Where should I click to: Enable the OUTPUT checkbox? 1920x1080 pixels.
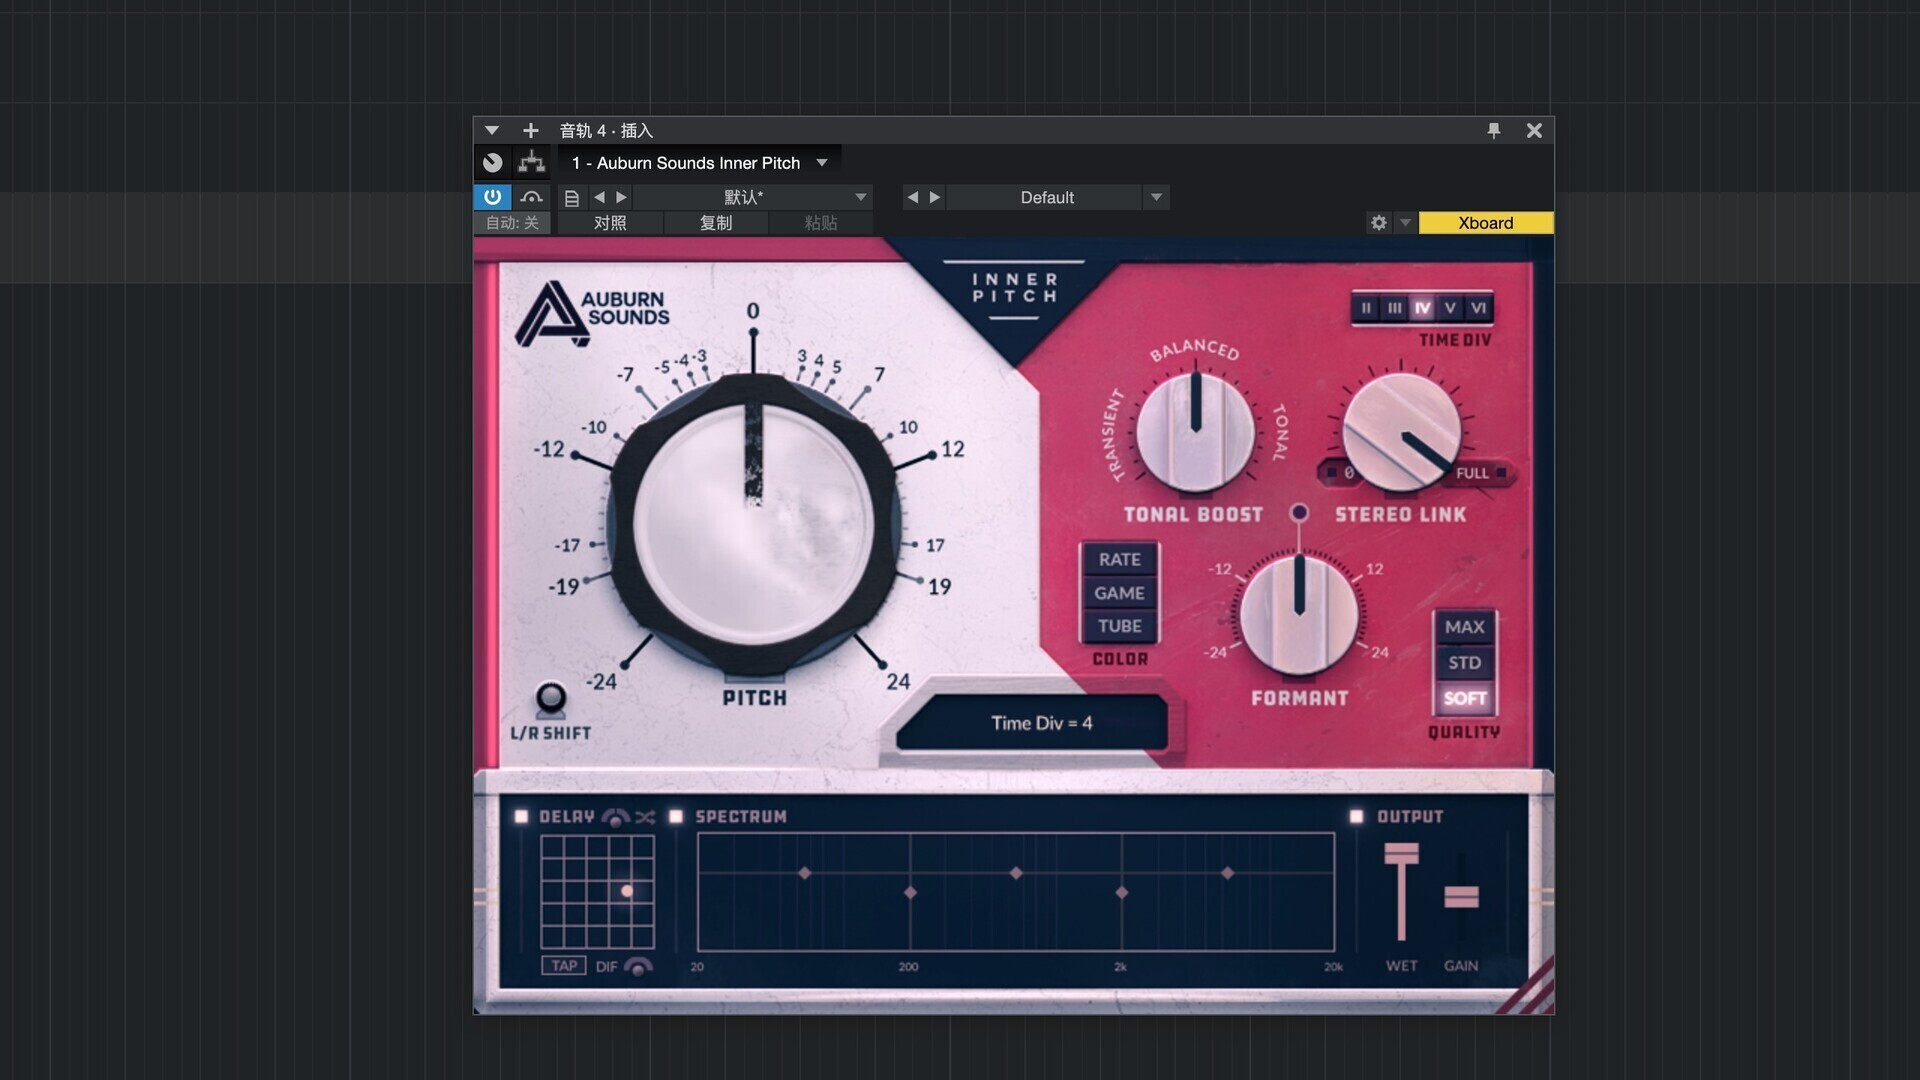tap(1356, 816)
